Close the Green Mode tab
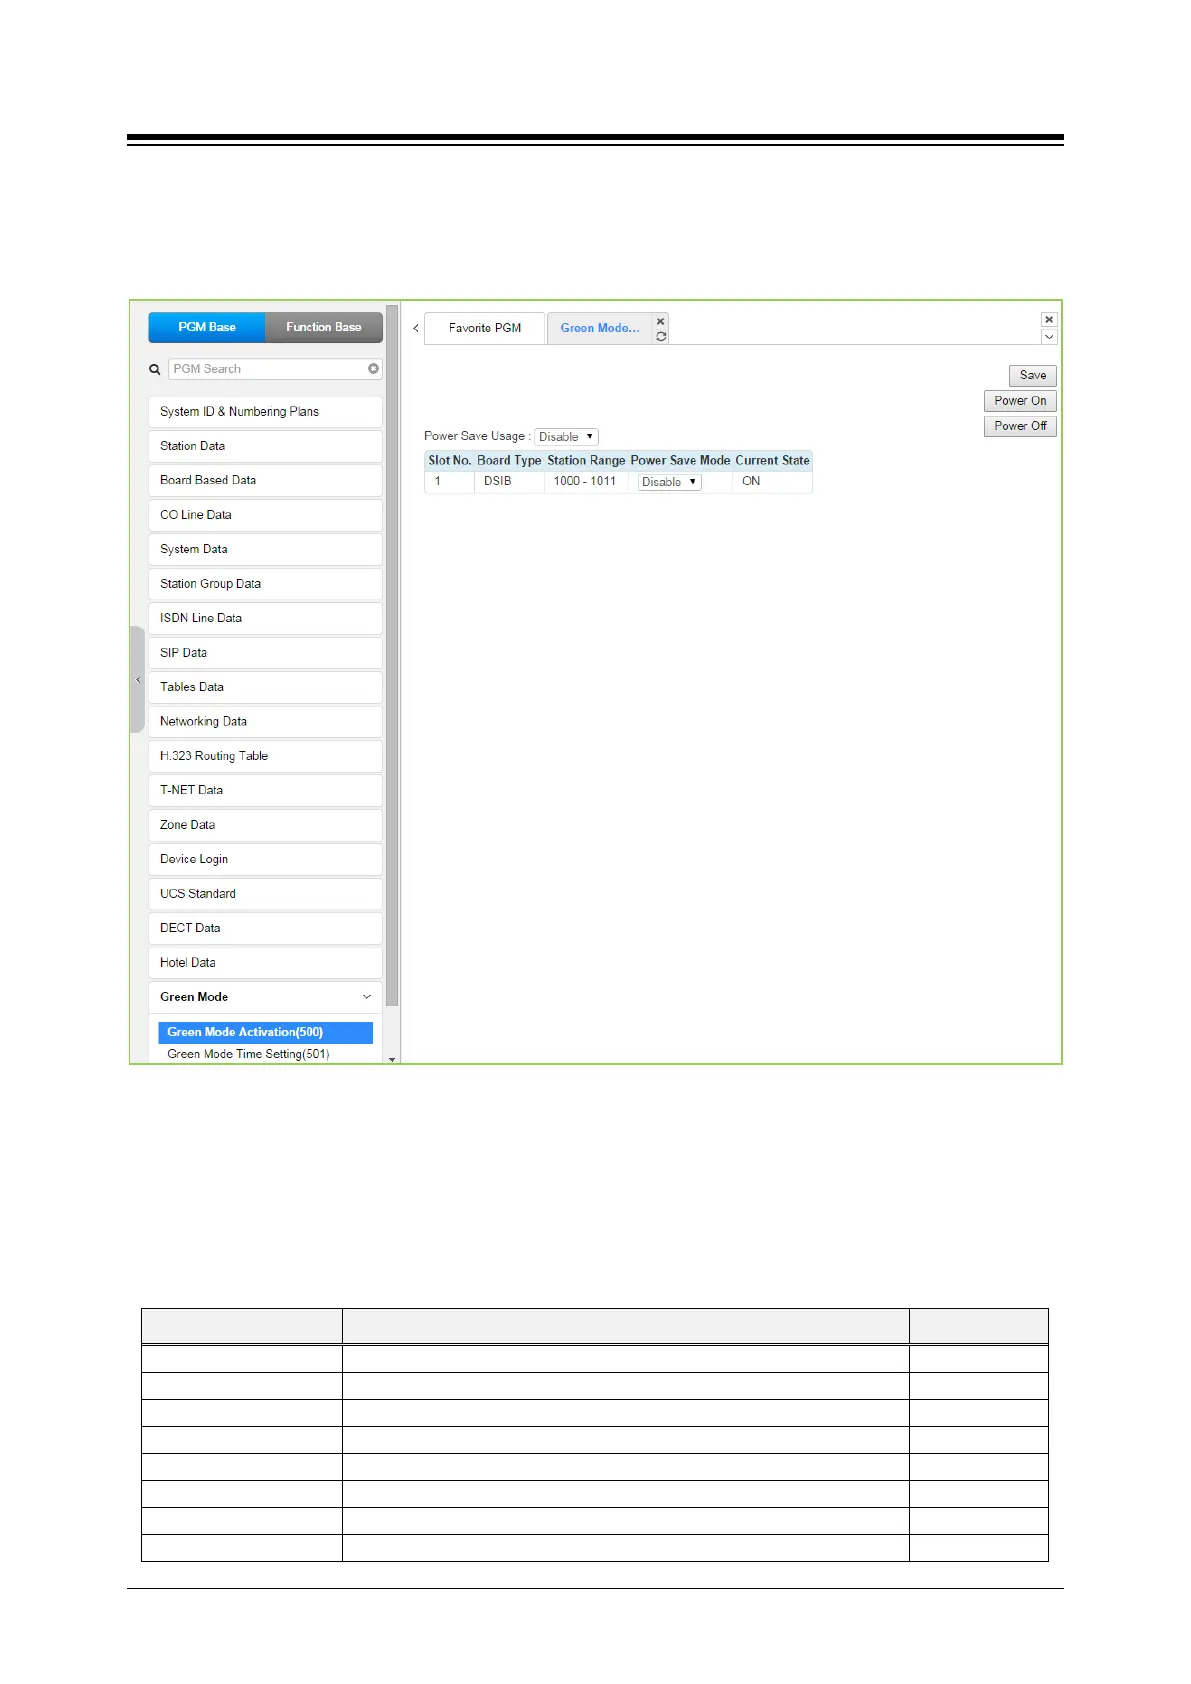Image resolution: width=1191 pixels, height=1684 pixels. (660, 321)
